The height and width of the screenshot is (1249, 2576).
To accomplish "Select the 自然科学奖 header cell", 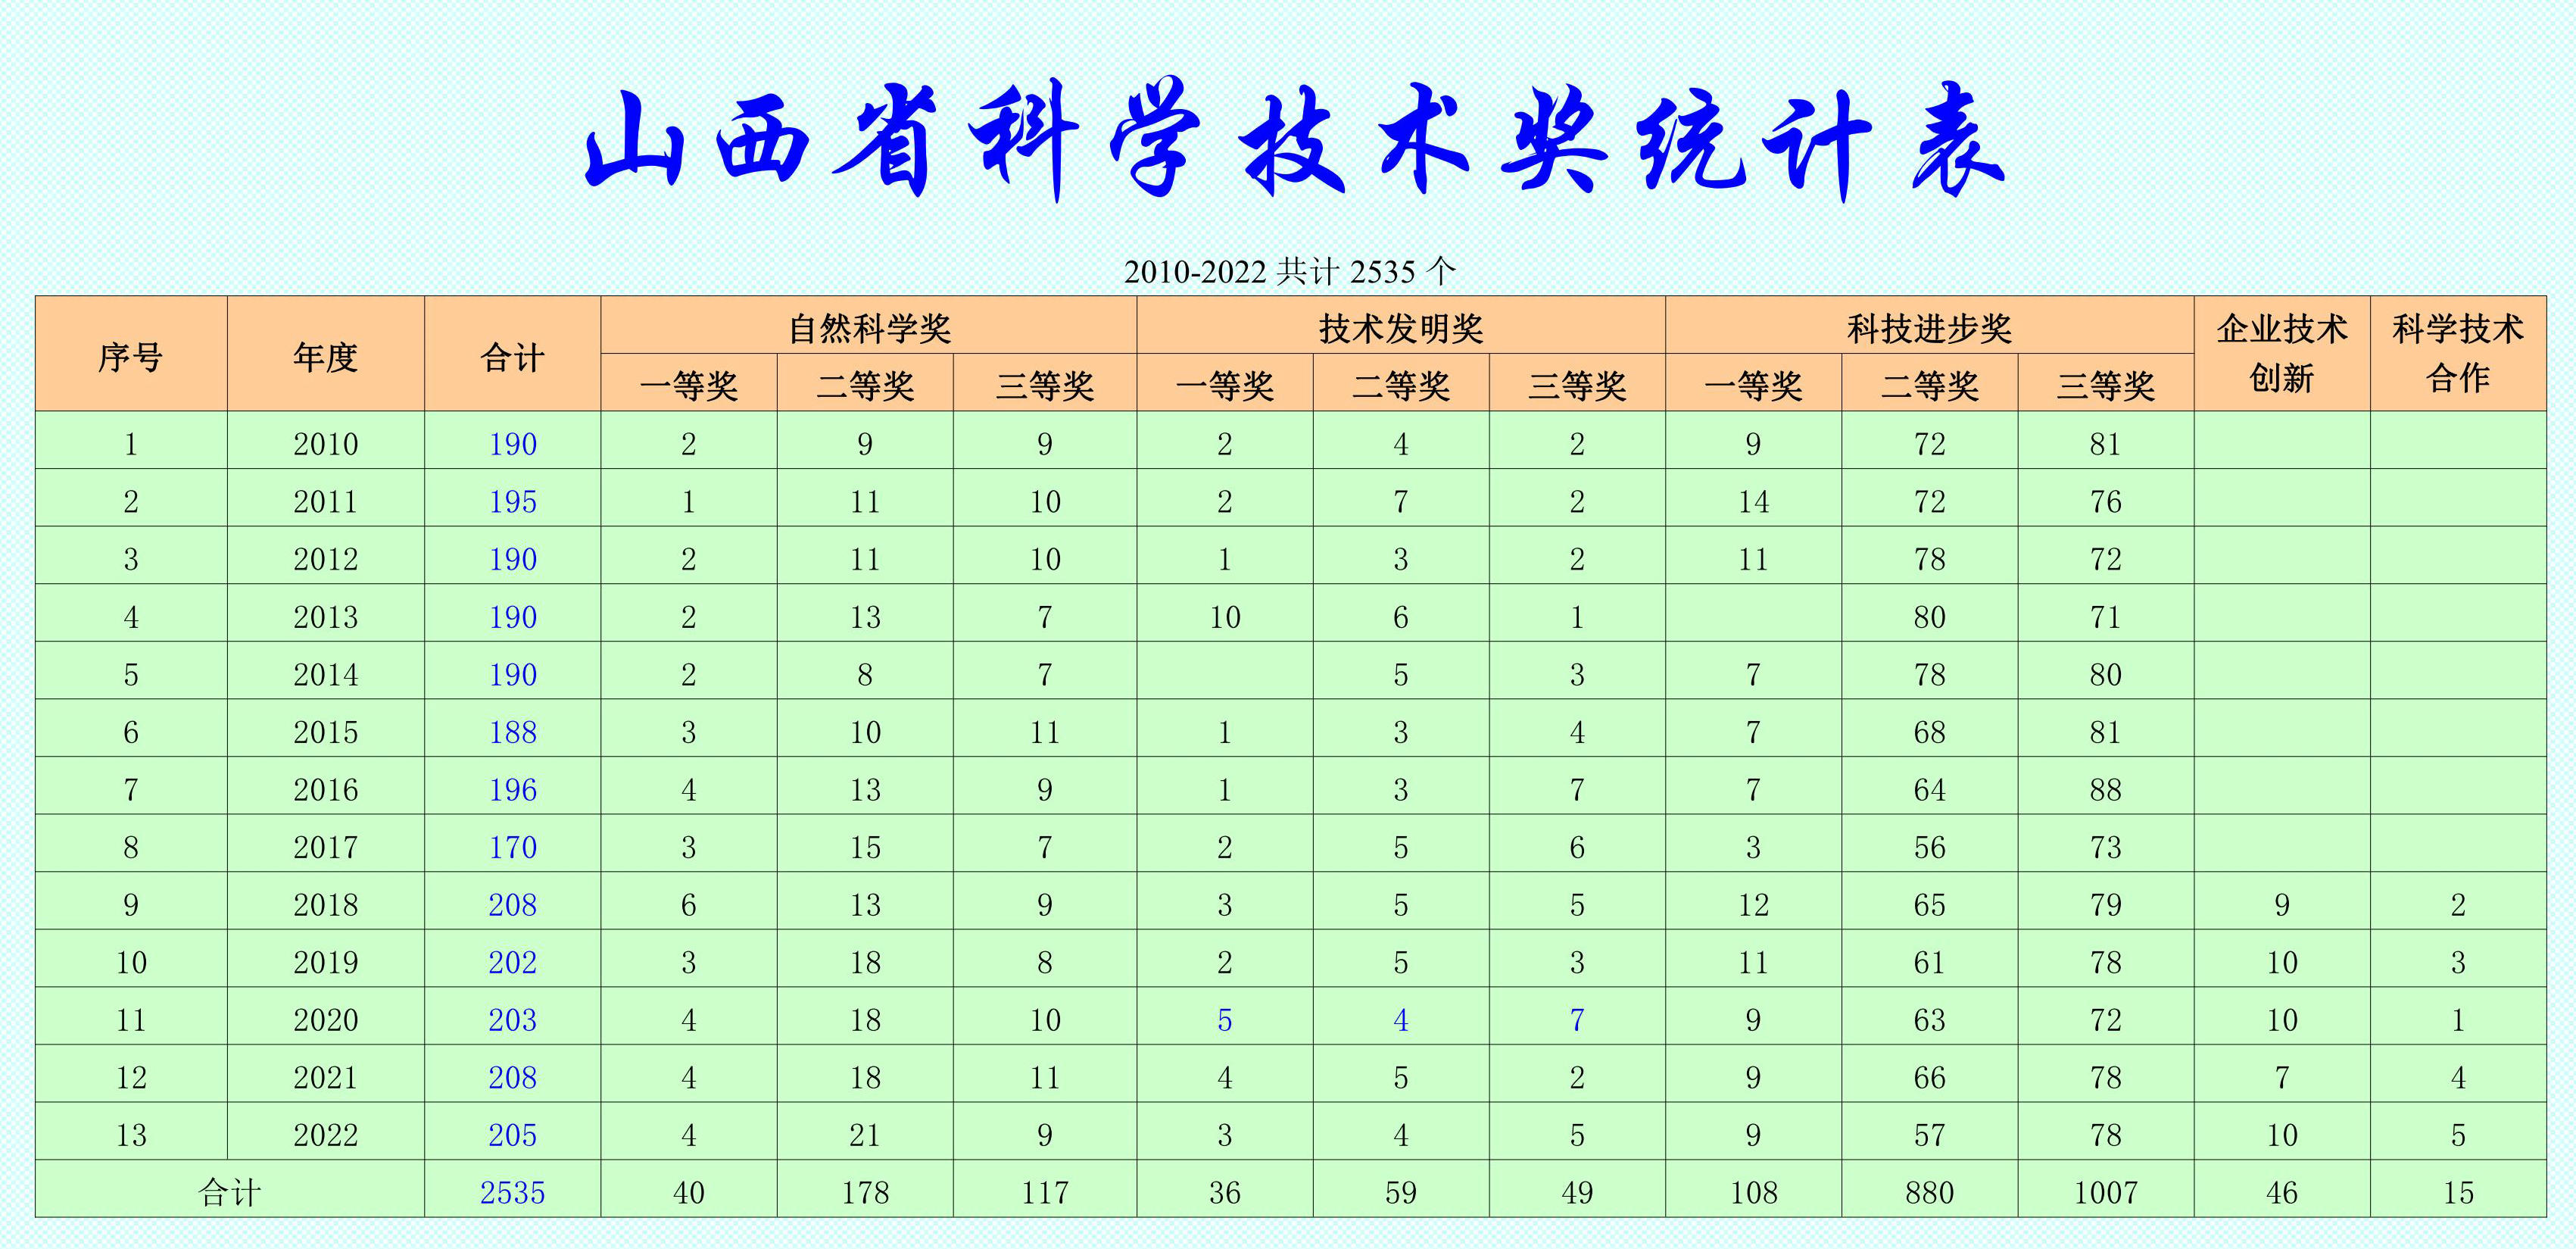I will tap(868, 327).
